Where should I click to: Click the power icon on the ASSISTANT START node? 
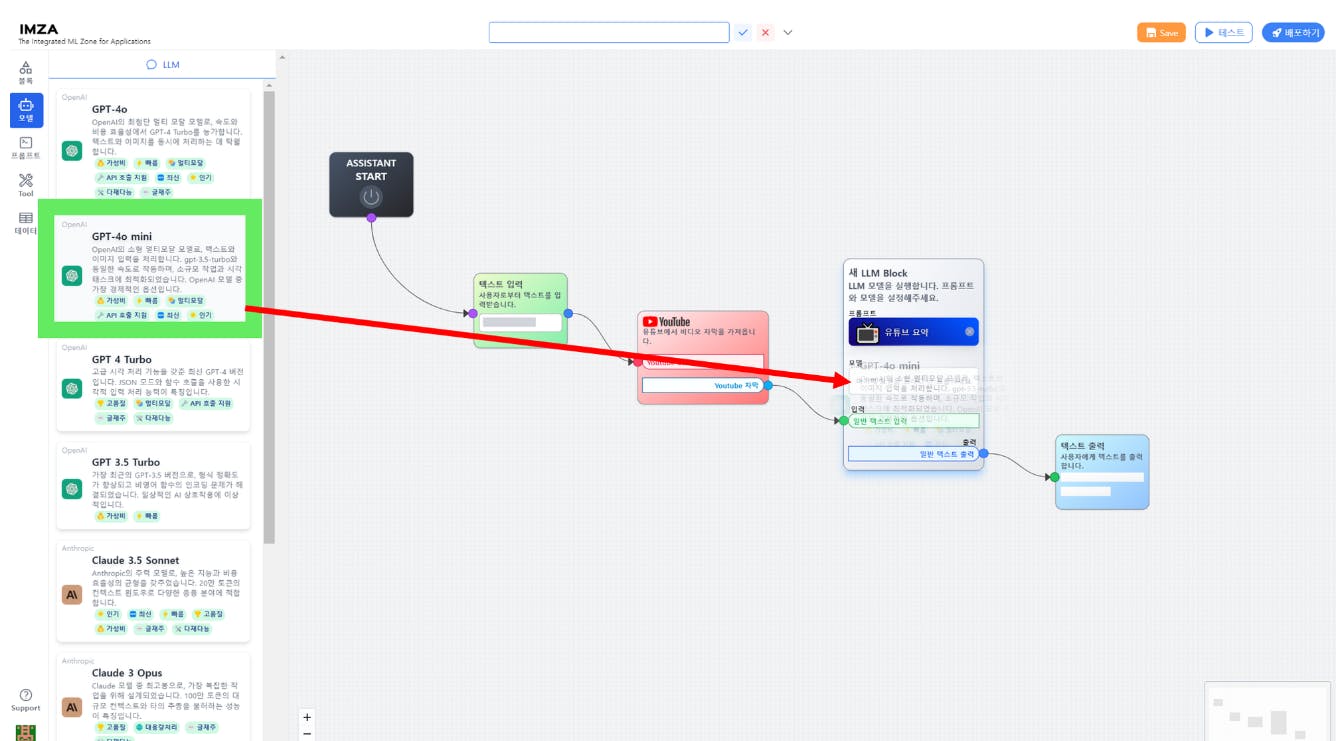(371, 197)
